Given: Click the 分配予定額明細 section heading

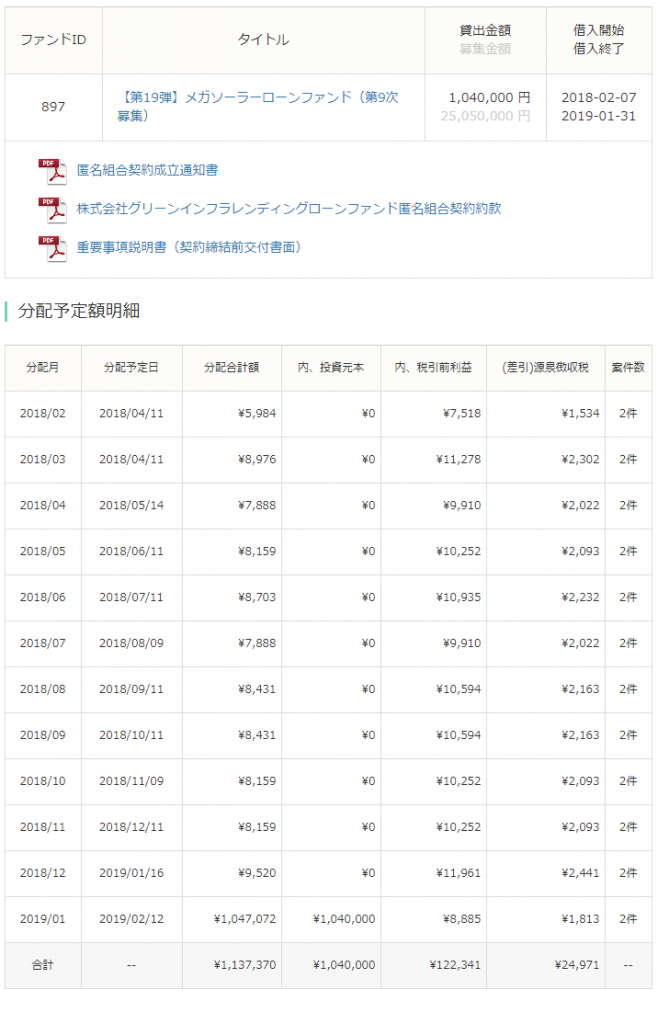Looking at the screenshot, I should pyautogui.click(x=79, y=311).
